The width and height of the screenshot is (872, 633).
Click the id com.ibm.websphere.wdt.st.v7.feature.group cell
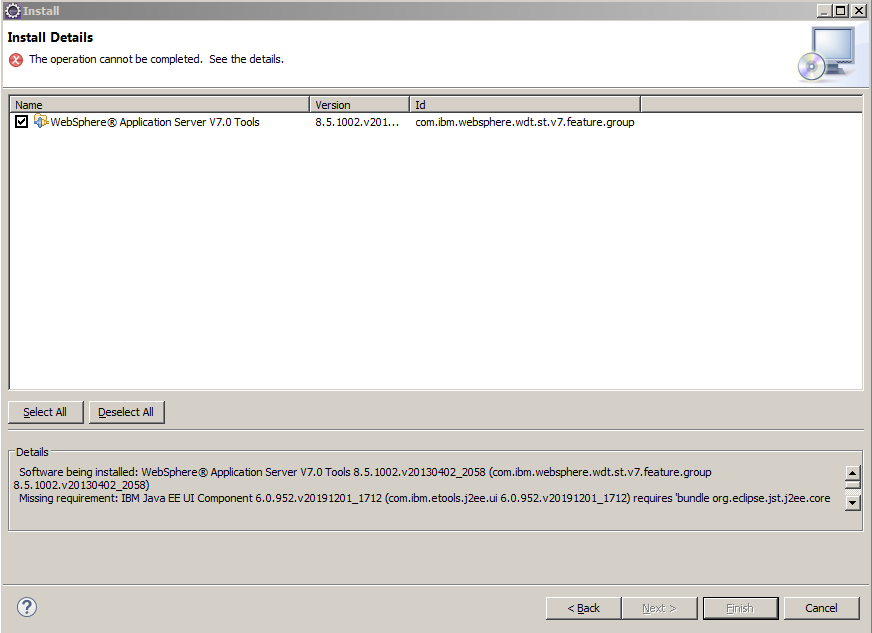524,122
